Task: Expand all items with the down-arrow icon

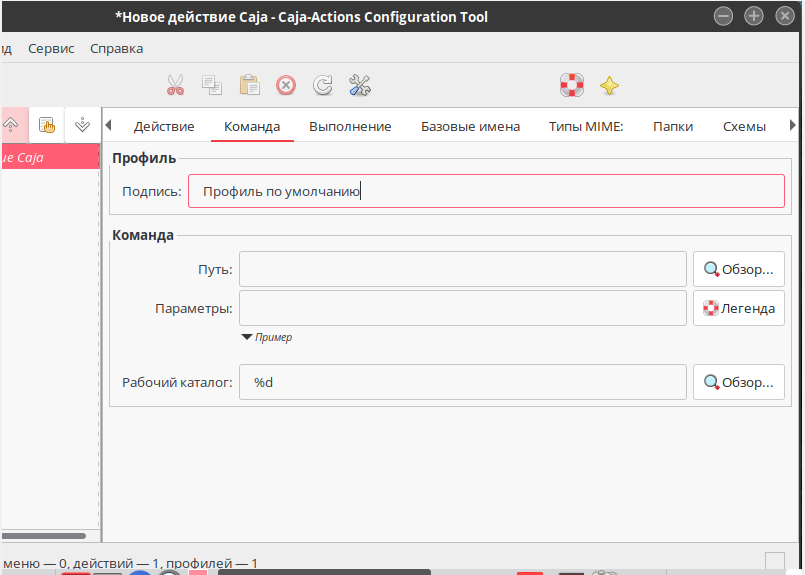Action: click(82, 125)
